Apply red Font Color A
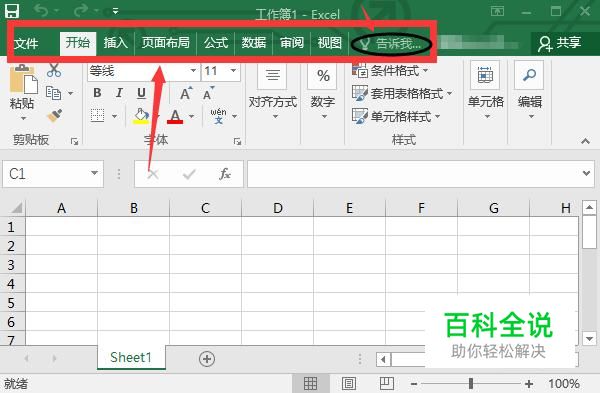The width and height of the screenshot is (600, 393). pos(175,116)
